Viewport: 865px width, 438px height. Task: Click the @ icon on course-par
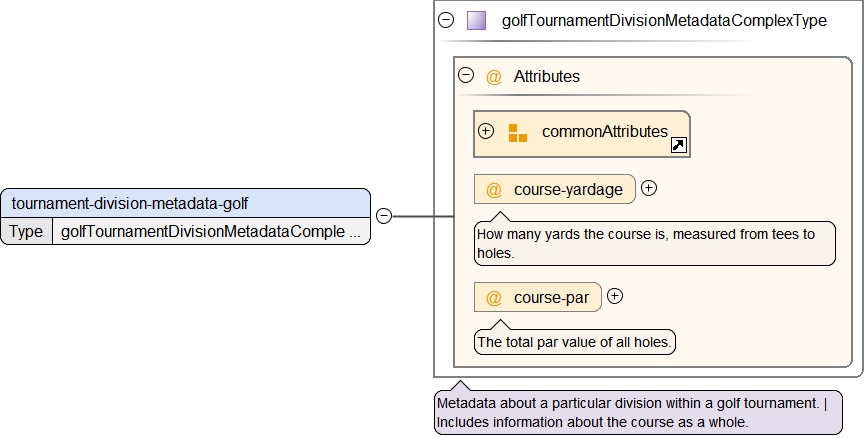pyautogui.click(x=493, y=297)
